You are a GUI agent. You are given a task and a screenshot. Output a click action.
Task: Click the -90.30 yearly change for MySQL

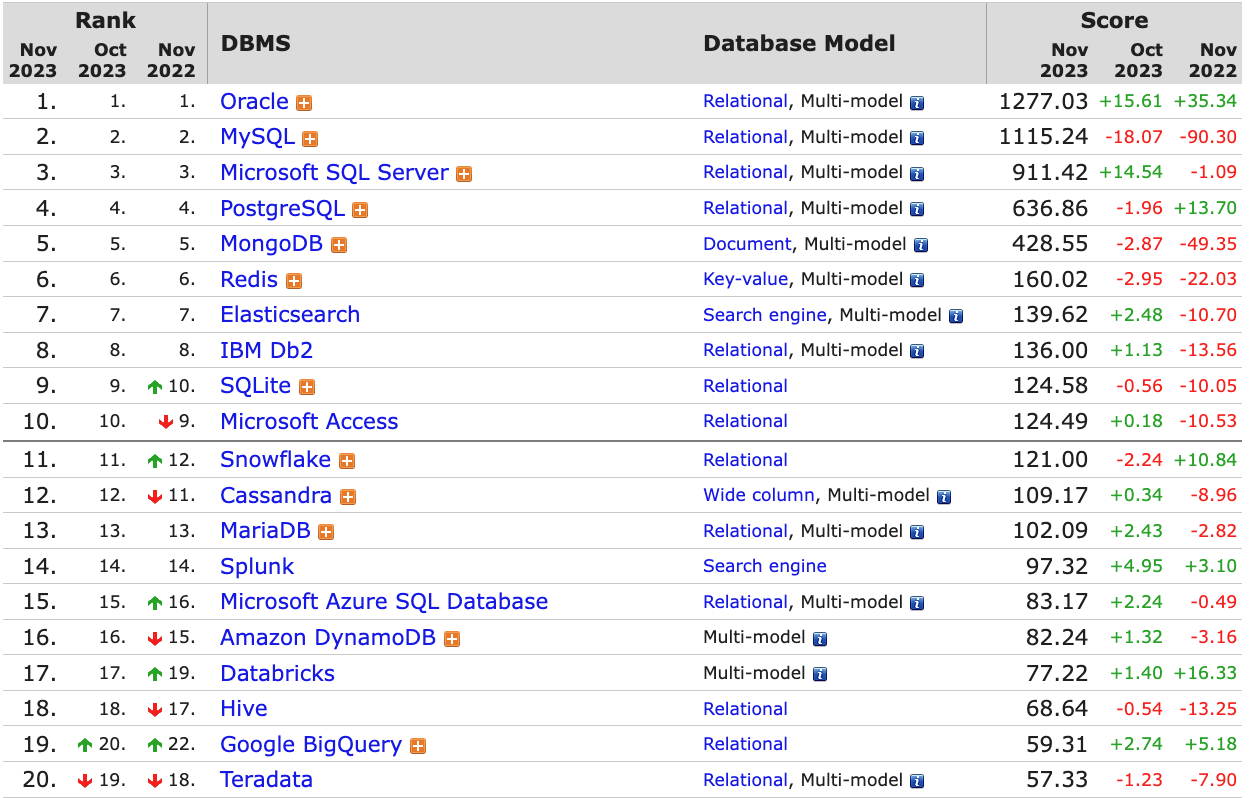(x=1208, y=137)
